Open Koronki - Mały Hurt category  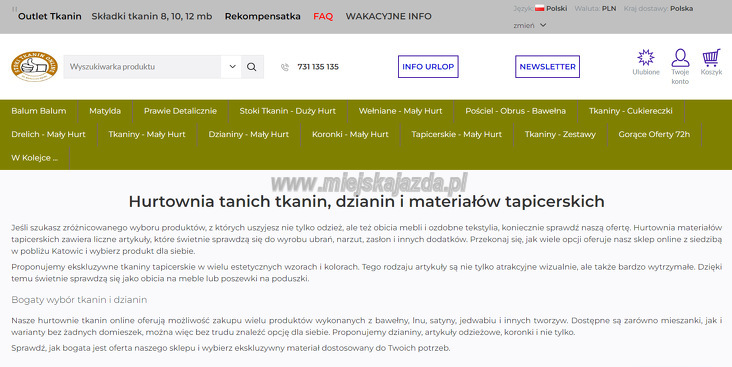[x=350, y=134]
